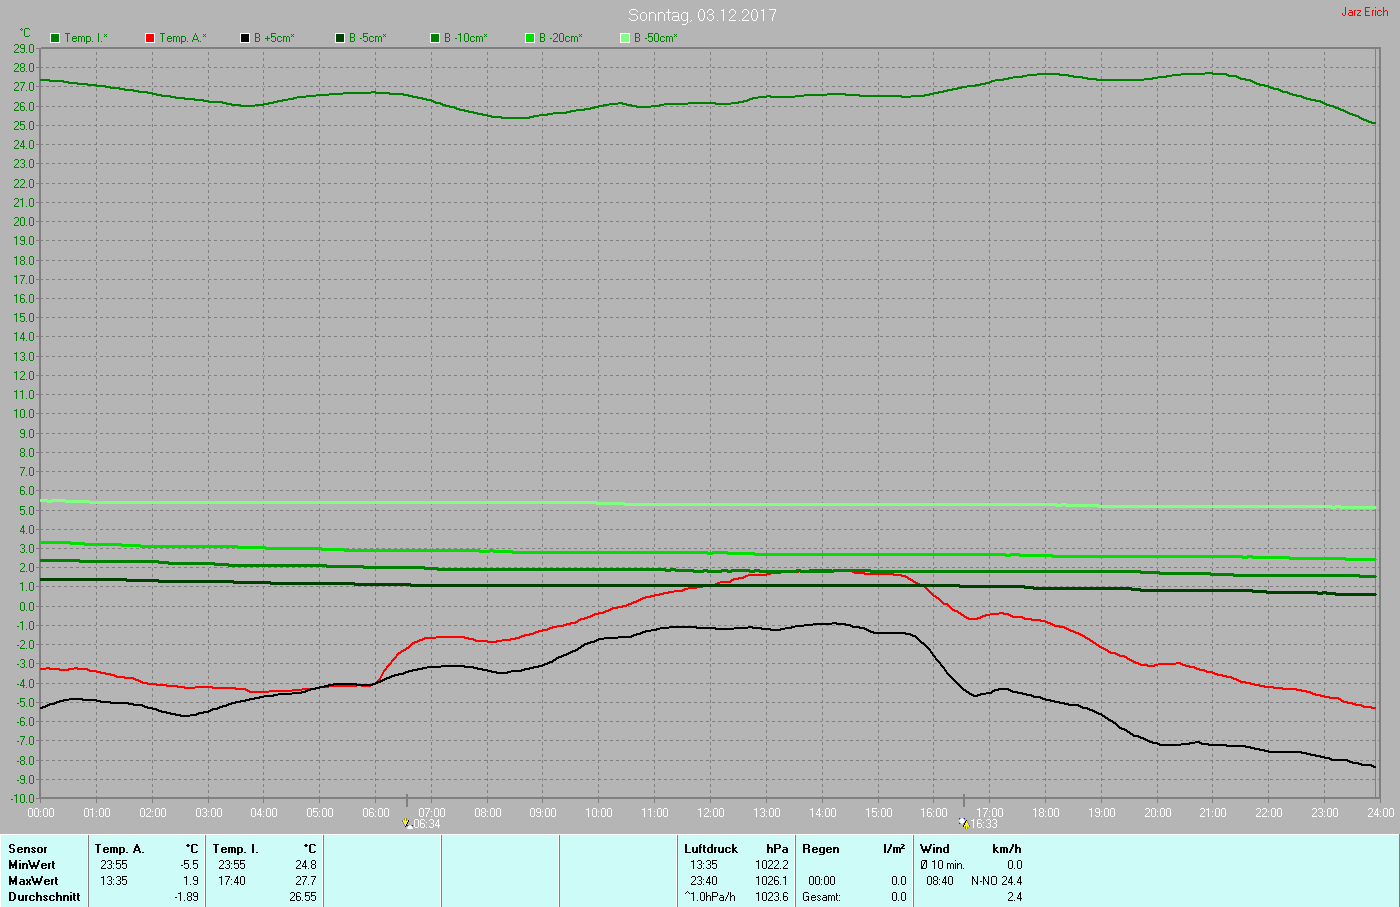The width and height of the screenshot is (1400, 907).
Task: Click the MaxWert row label
Action: click(33, 881)
